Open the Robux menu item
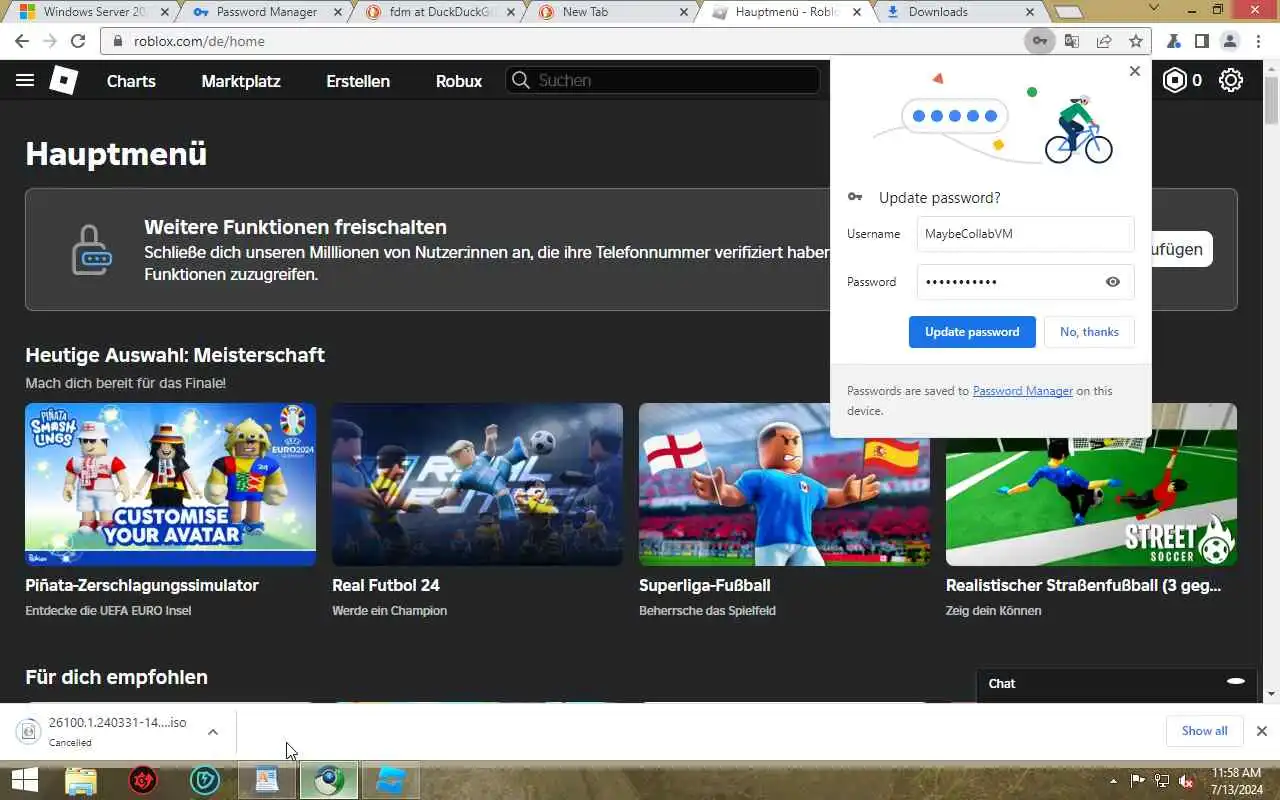This screenshot has width=1280, height=800. pos(459,81)
